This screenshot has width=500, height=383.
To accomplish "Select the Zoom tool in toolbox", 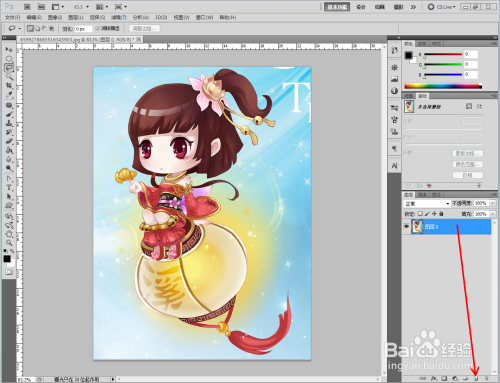I will (9, 243).
